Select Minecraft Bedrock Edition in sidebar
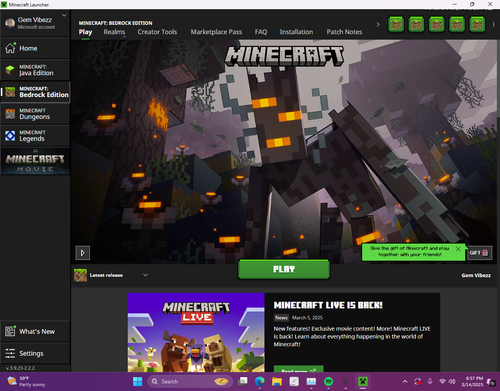Viewport: 500px width, 391px height. [35, 92]
